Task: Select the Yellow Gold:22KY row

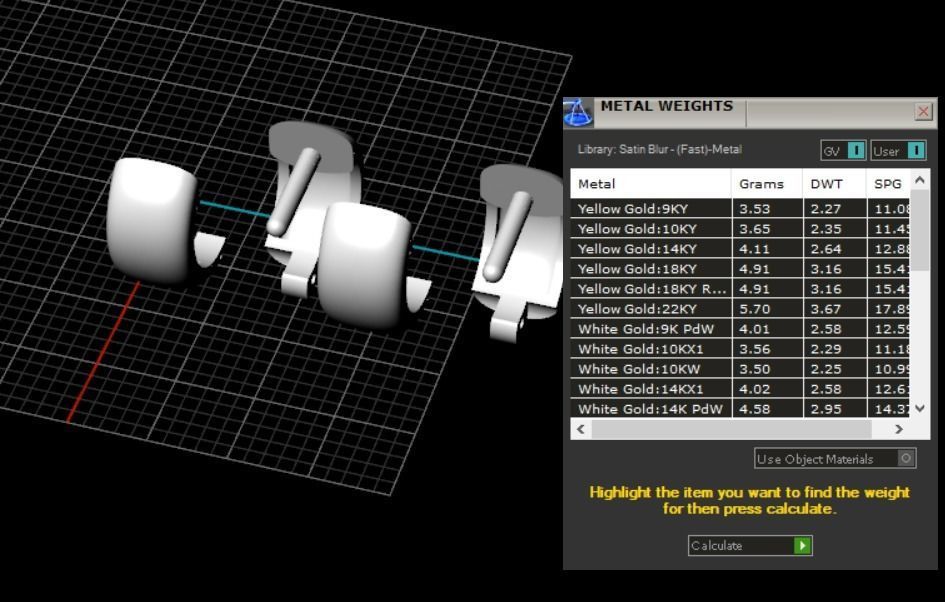Action: coord(741,309)
